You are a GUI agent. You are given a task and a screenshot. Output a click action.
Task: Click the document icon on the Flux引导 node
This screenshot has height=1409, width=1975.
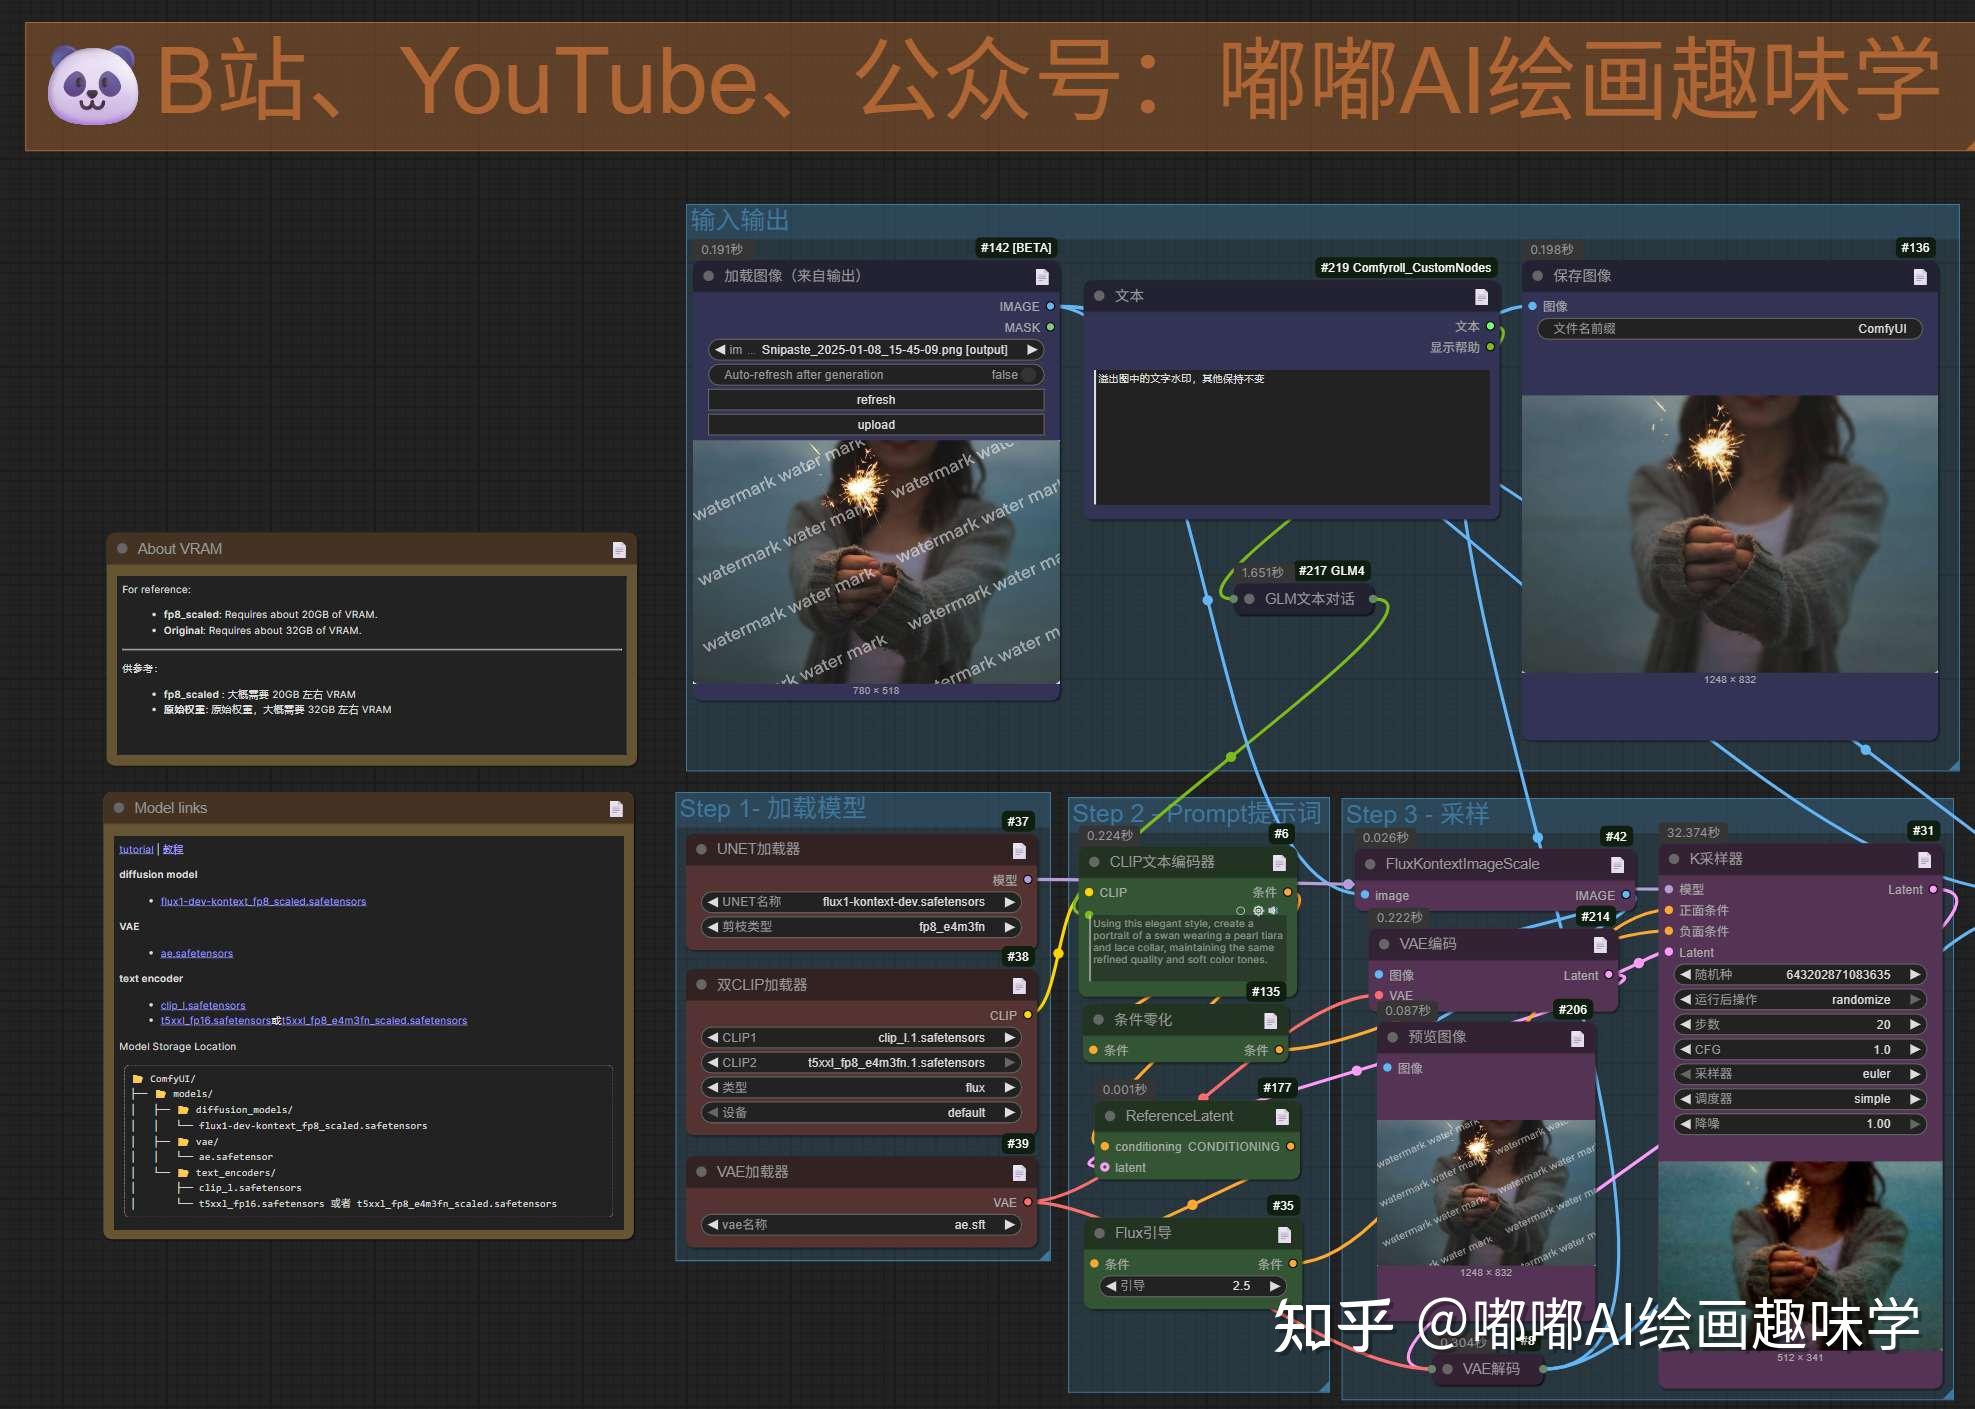[1284, 1233]
